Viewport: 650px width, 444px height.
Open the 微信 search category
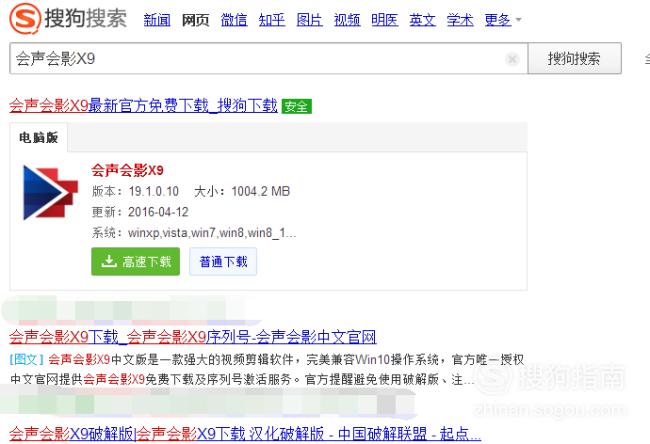234,19
